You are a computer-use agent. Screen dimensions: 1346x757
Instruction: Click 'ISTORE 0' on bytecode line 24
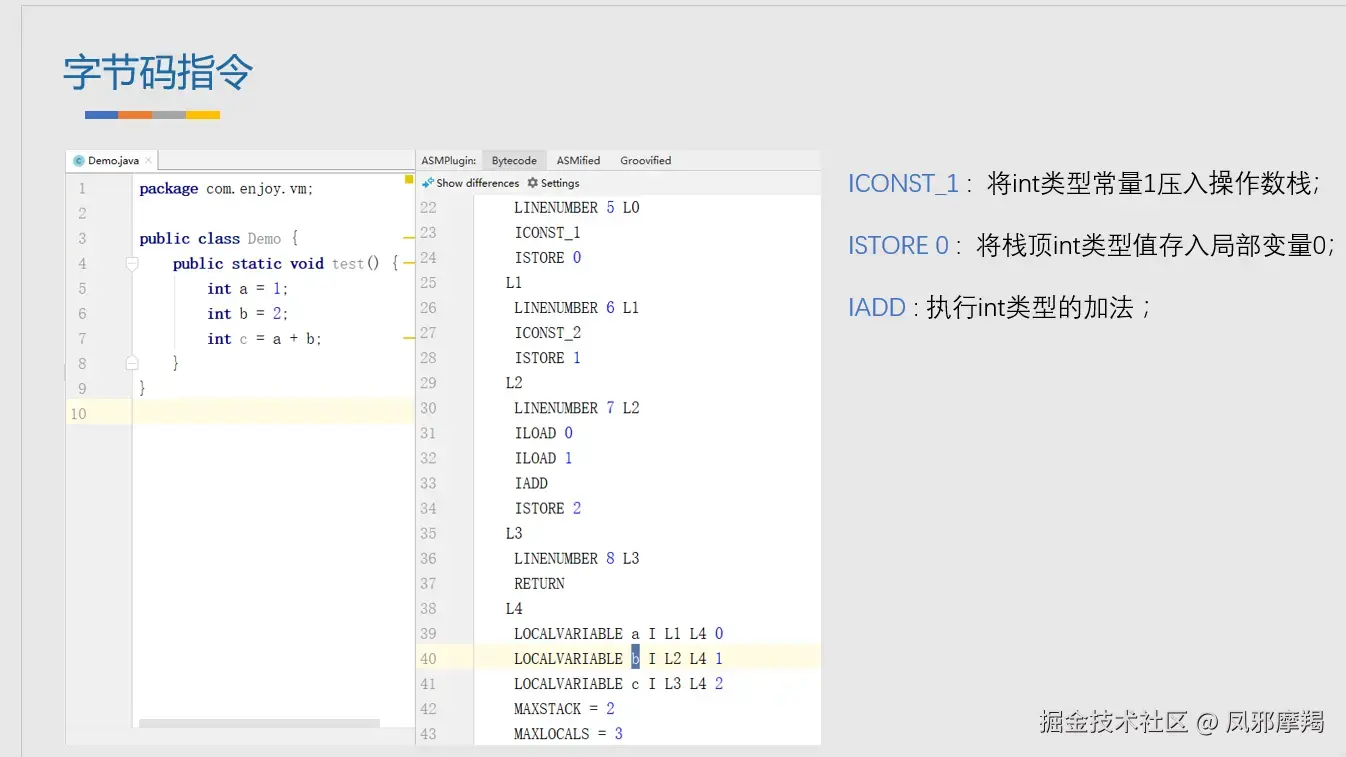pyautogui.click(x=547, y=258)
